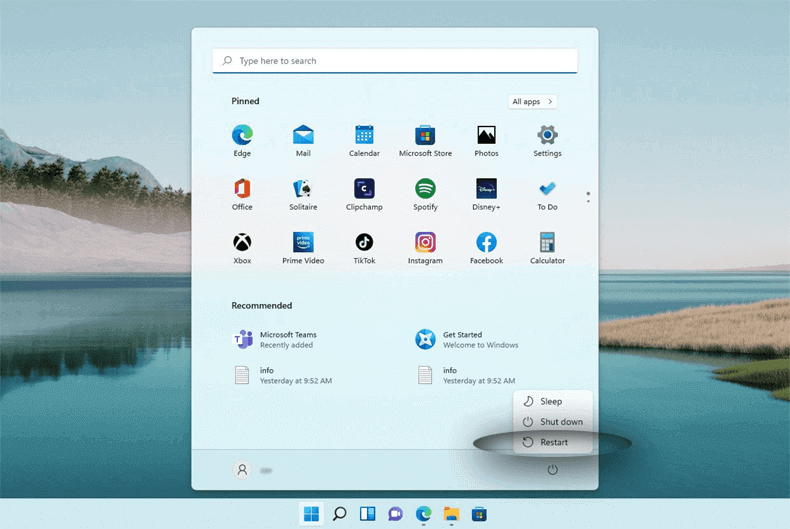Screen dimensions: 790x529
Task: Open the Spotify app
Action: click(425, 194)
